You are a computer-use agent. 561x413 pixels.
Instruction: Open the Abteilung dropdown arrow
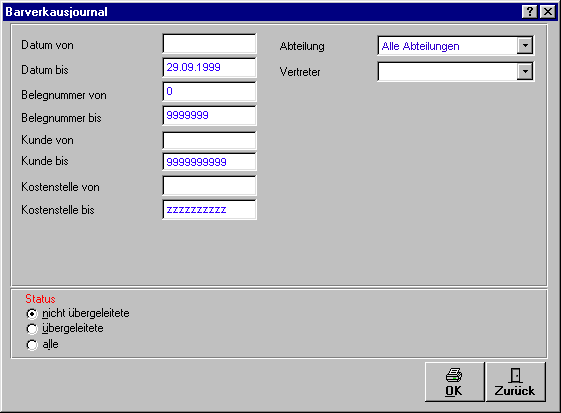pos(525,45)
